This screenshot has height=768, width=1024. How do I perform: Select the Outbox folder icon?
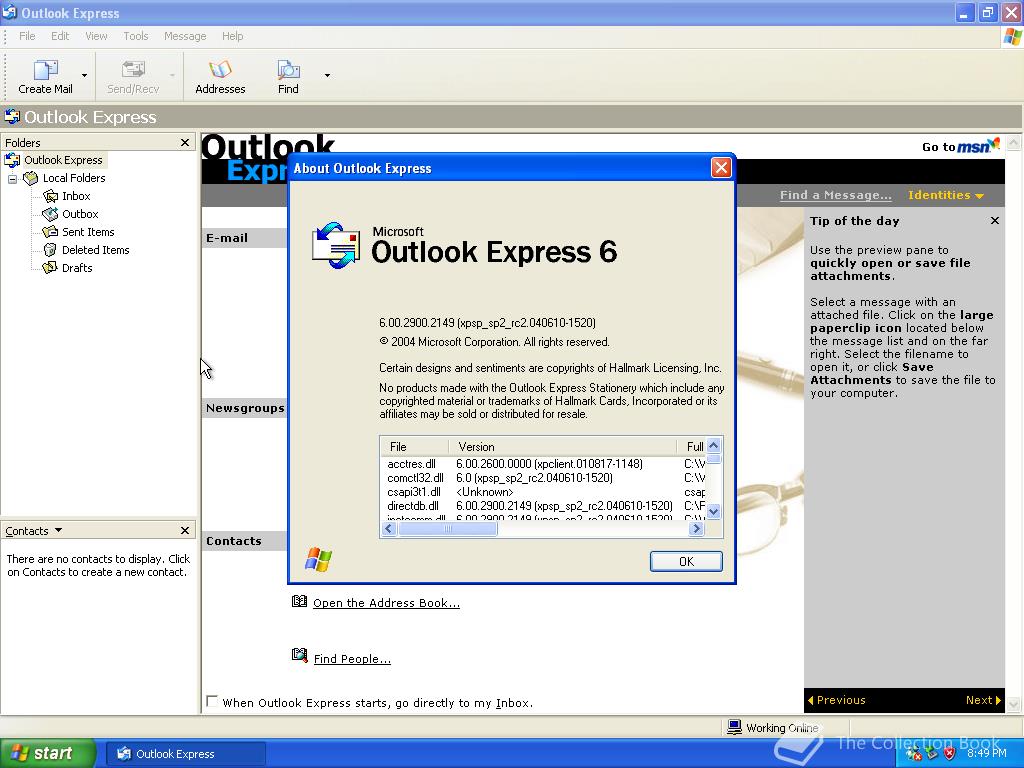[x=50, y=214]
